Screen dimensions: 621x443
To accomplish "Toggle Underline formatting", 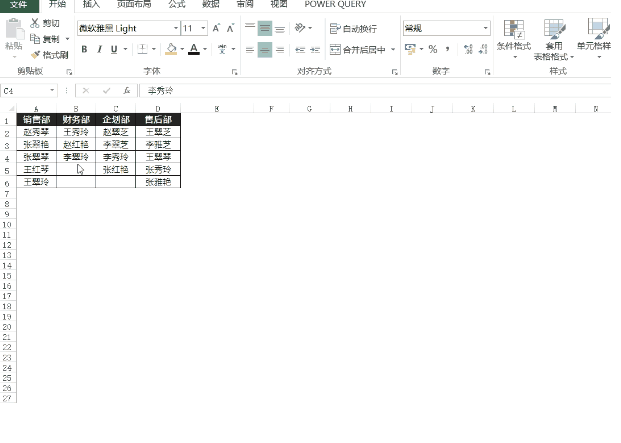I will tap(114, 49).
